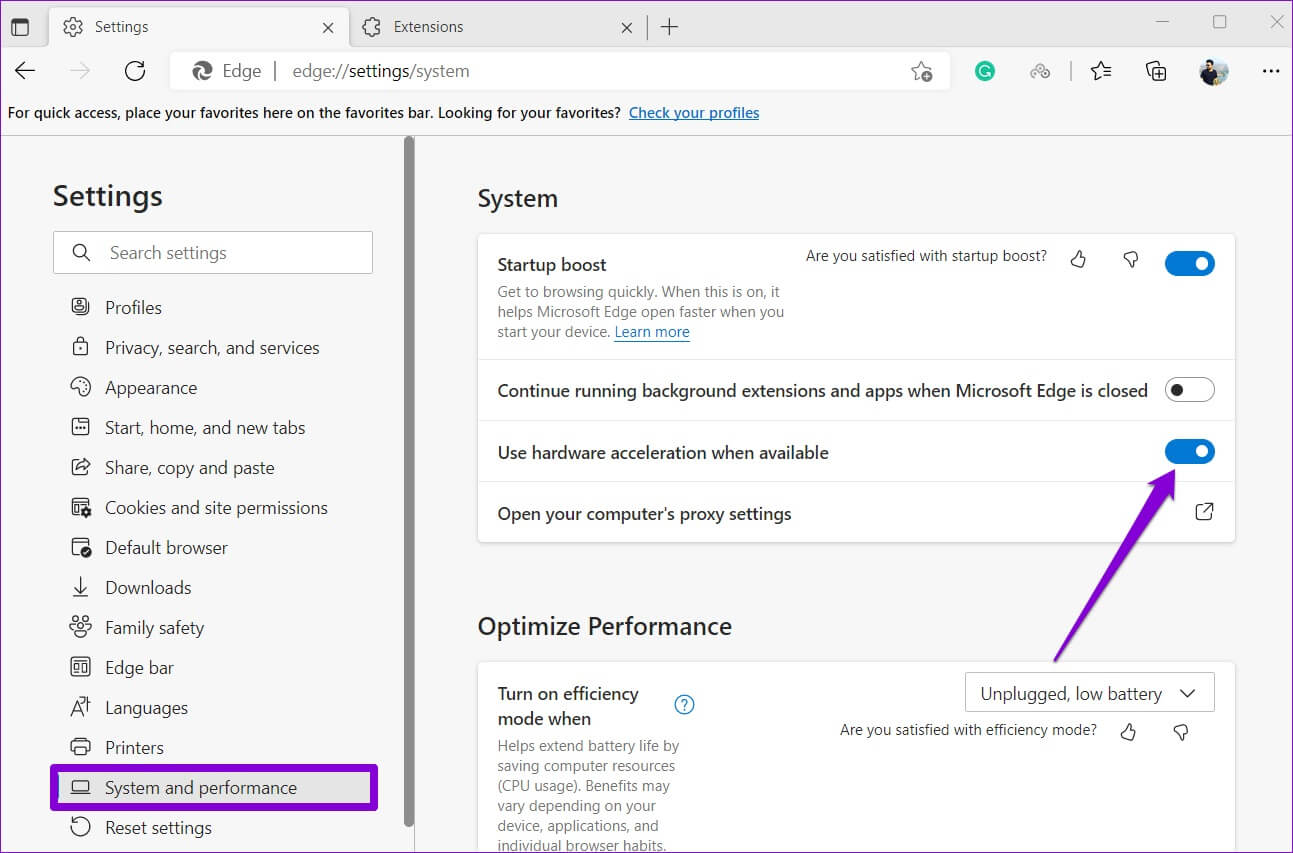Open the Grammarly extension icon
Screen dimensions: 1293x853
(985, 71)
